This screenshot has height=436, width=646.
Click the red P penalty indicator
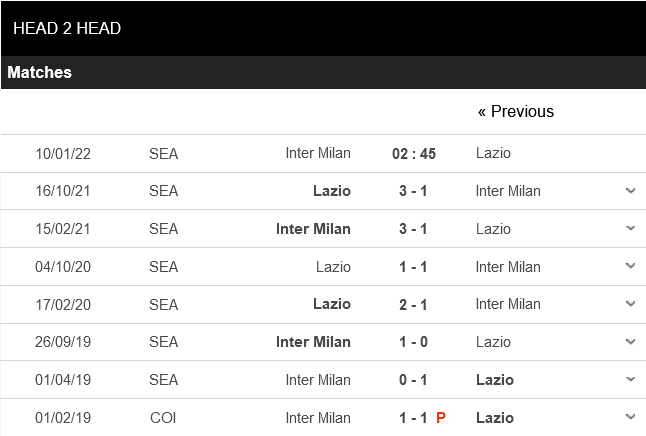click(x=440, y=417)
